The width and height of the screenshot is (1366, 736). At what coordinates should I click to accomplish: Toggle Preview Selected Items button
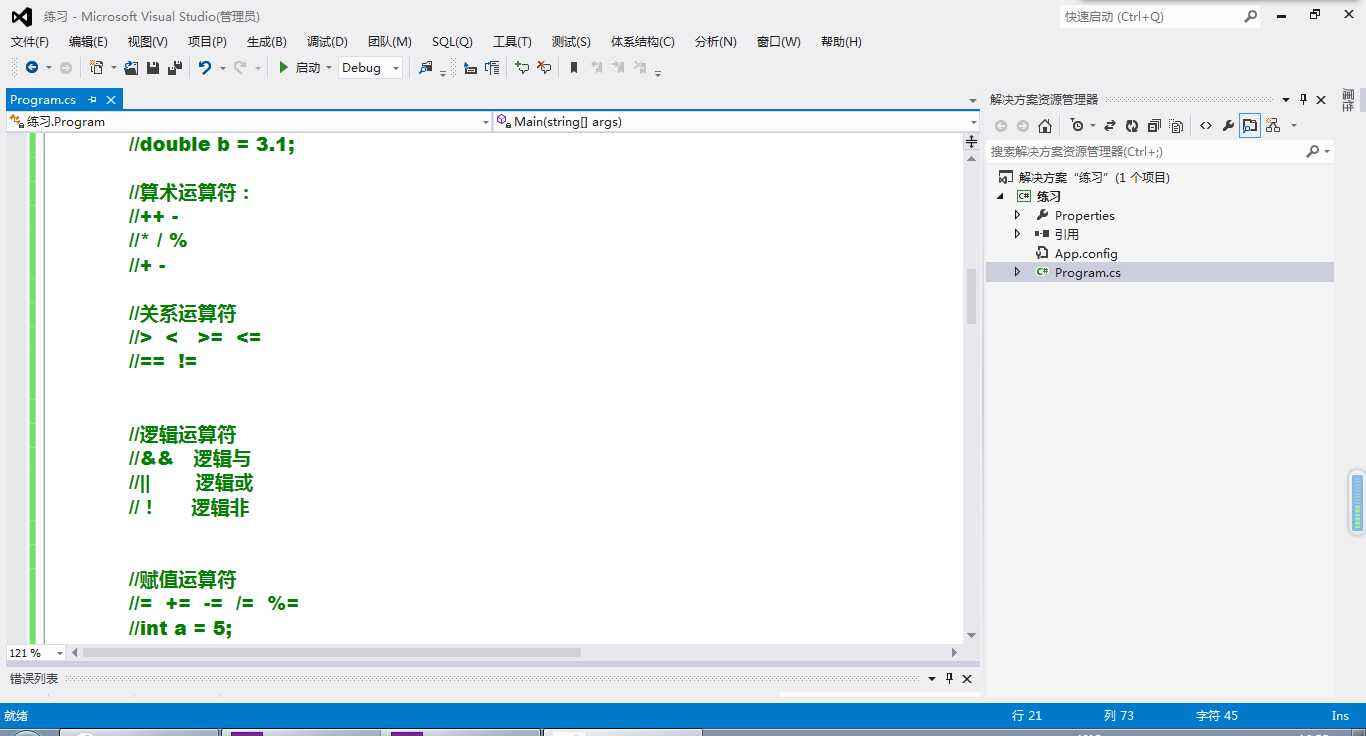(x=1250, y=126)
